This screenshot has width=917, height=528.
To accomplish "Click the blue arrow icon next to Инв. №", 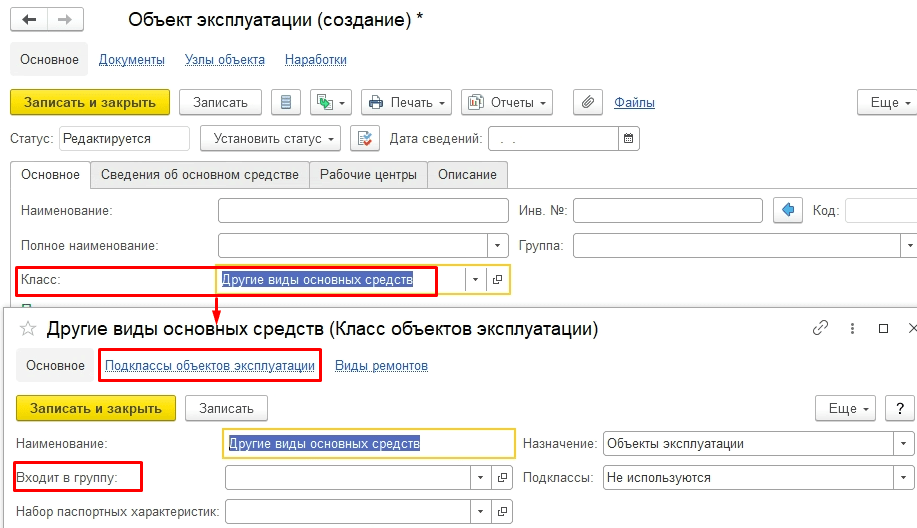I will (x=788, y=210).
